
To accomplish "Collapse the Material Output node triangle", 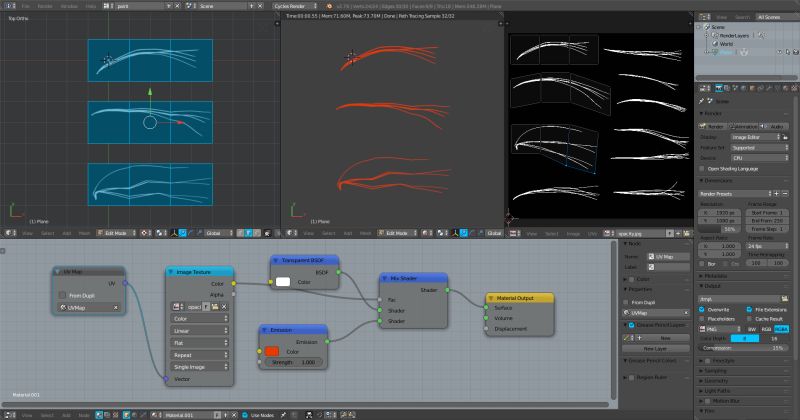I will click(491, 298).
